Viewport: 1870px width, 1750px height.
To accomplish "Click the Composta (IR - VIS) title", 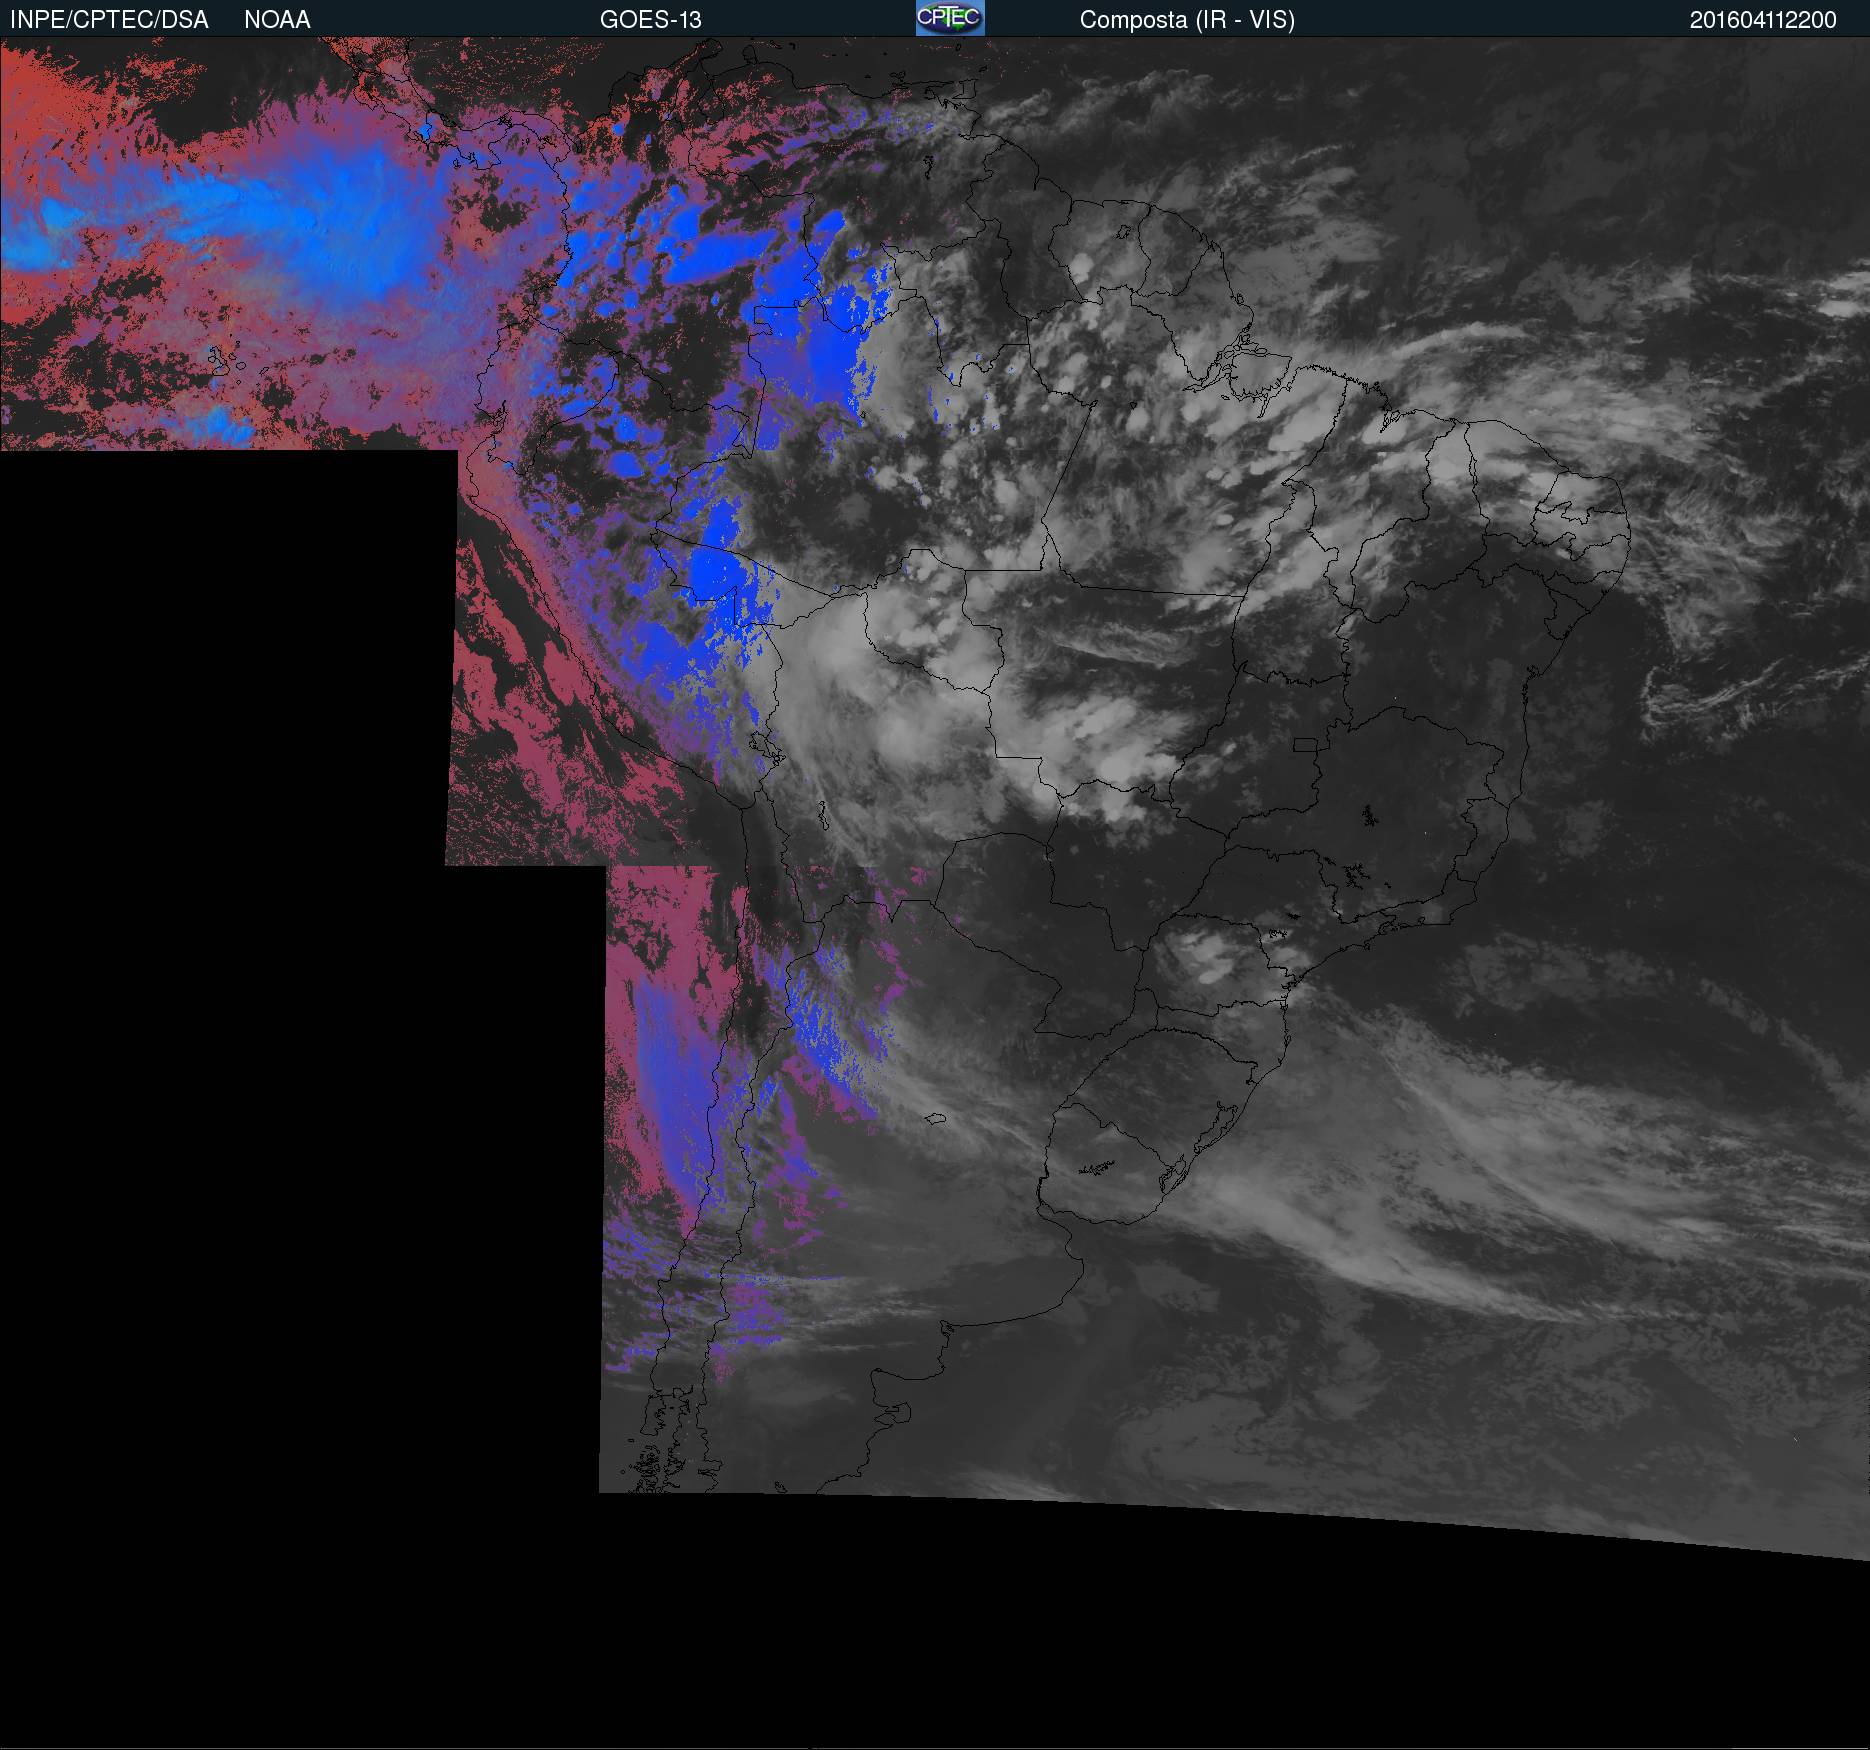I will [x=1187, y=20].
